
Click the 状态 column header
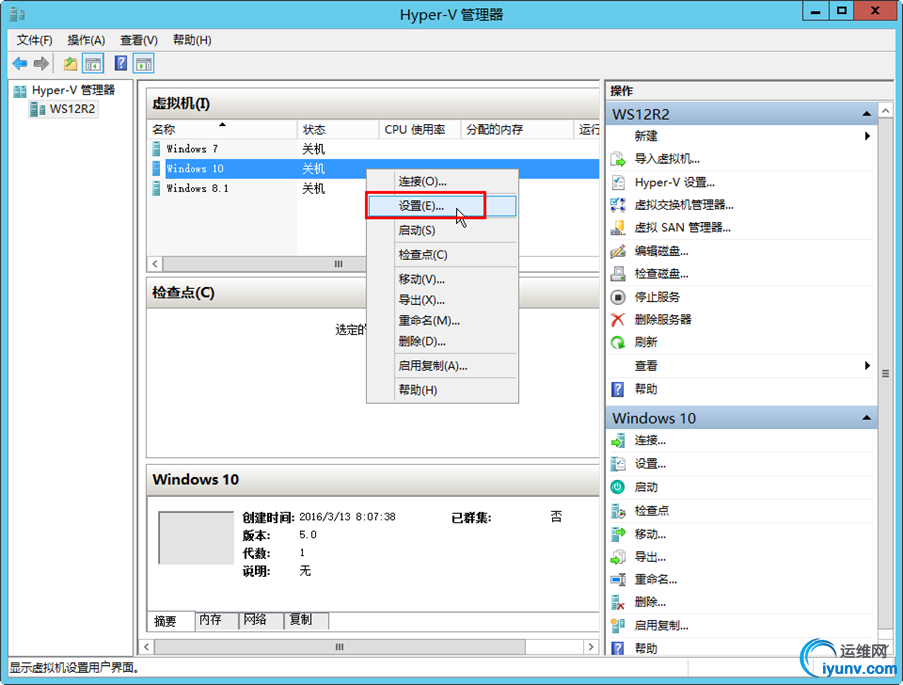point(338,130)
